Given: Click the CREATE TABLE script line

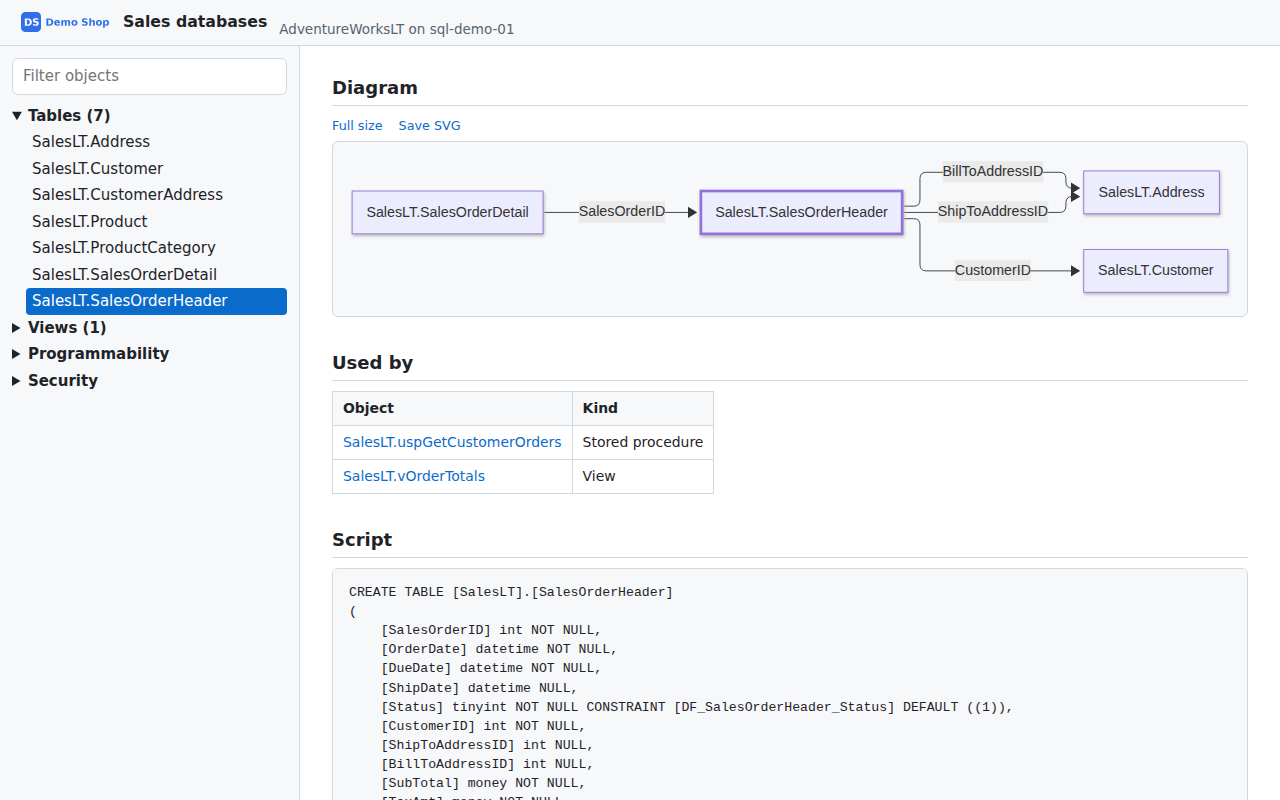Looking at the screenshot, I should [511, 592].
